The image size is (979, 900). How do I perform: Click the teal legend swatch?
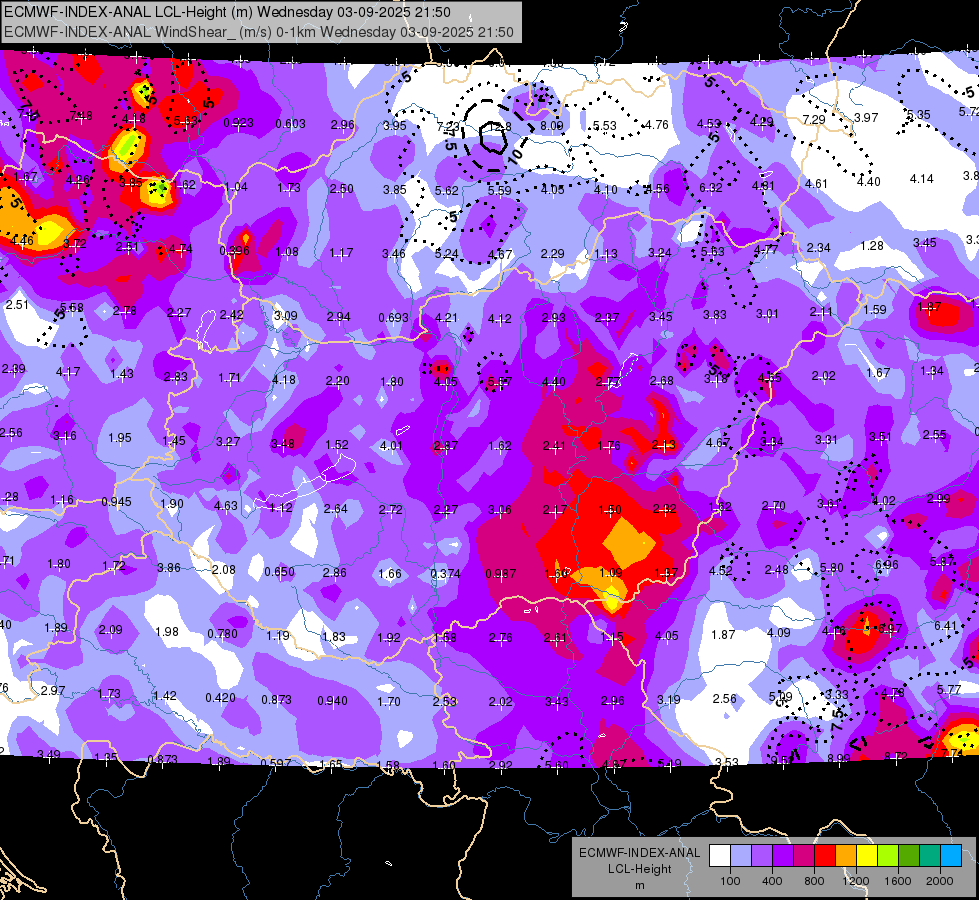[930, 856]
